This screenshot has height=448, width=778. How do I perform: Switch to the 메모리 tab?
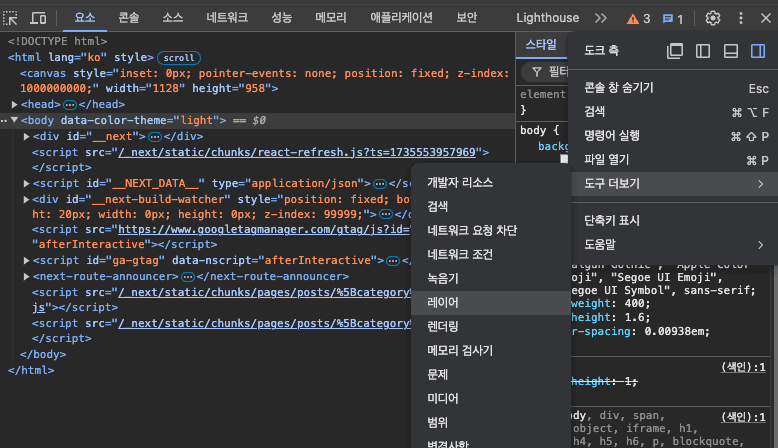(331, 18)
